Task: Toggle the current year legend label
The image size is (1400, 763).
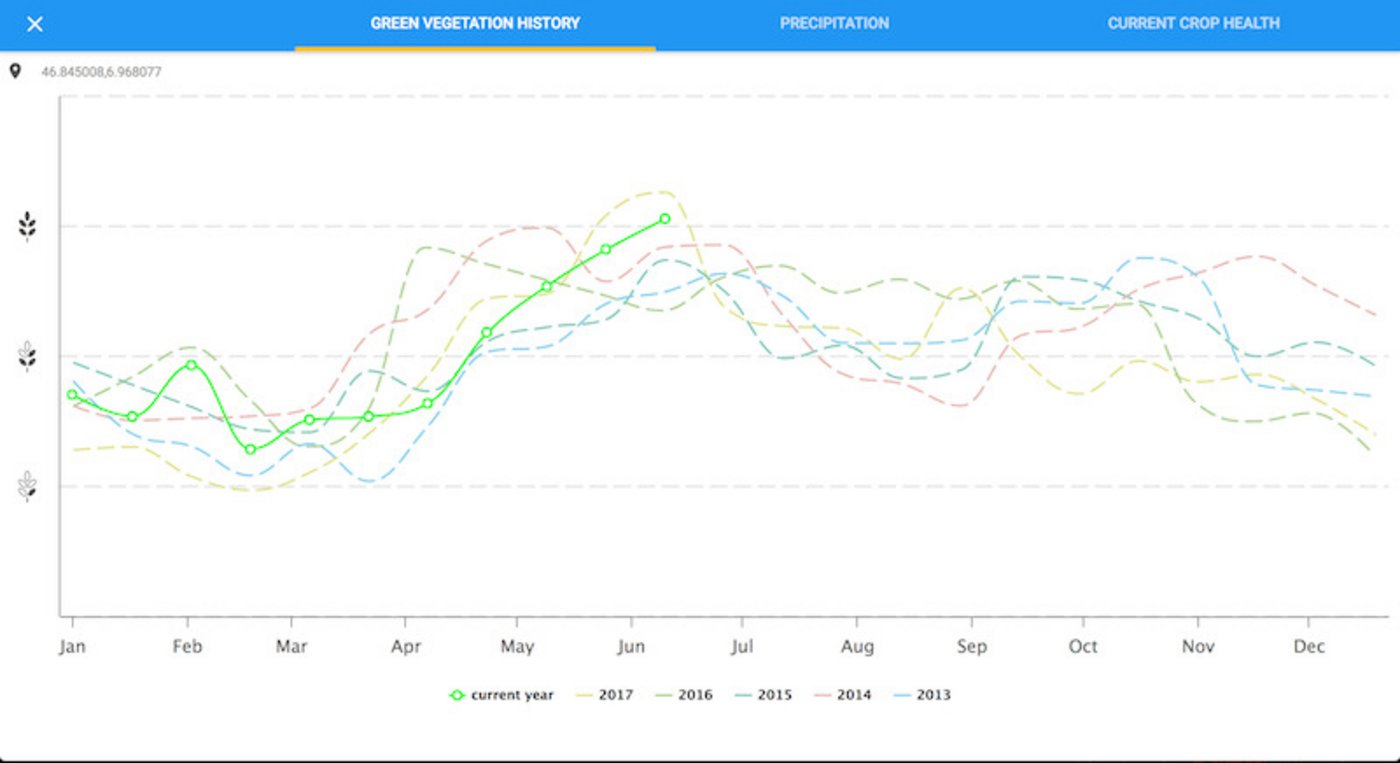Action: [x=512, y=695]
